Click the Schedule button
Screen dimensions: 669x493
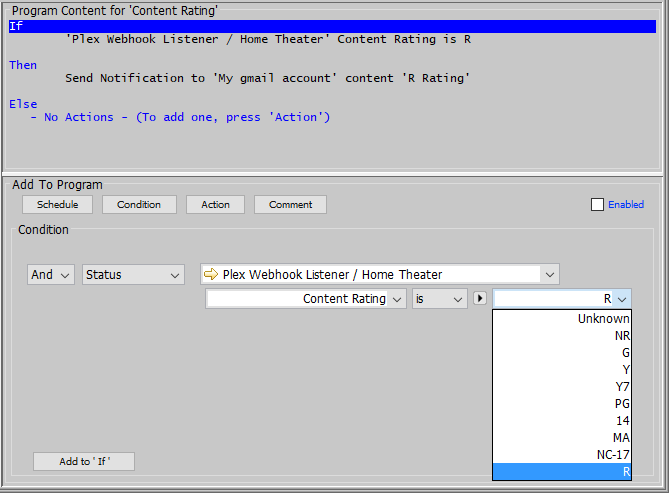58,205
